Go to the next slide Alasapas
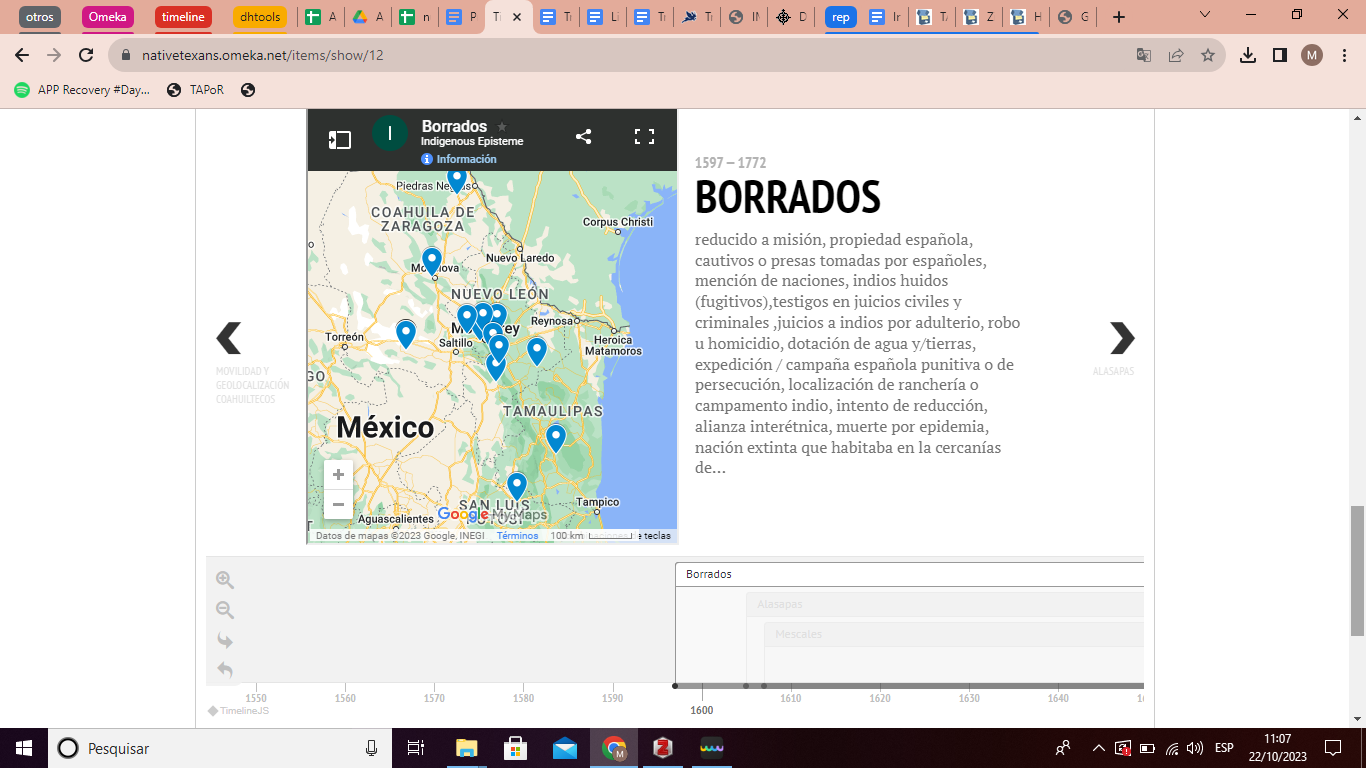Image resolution: width=1366 pixels, height=768 pixels. click(1121, 339)
